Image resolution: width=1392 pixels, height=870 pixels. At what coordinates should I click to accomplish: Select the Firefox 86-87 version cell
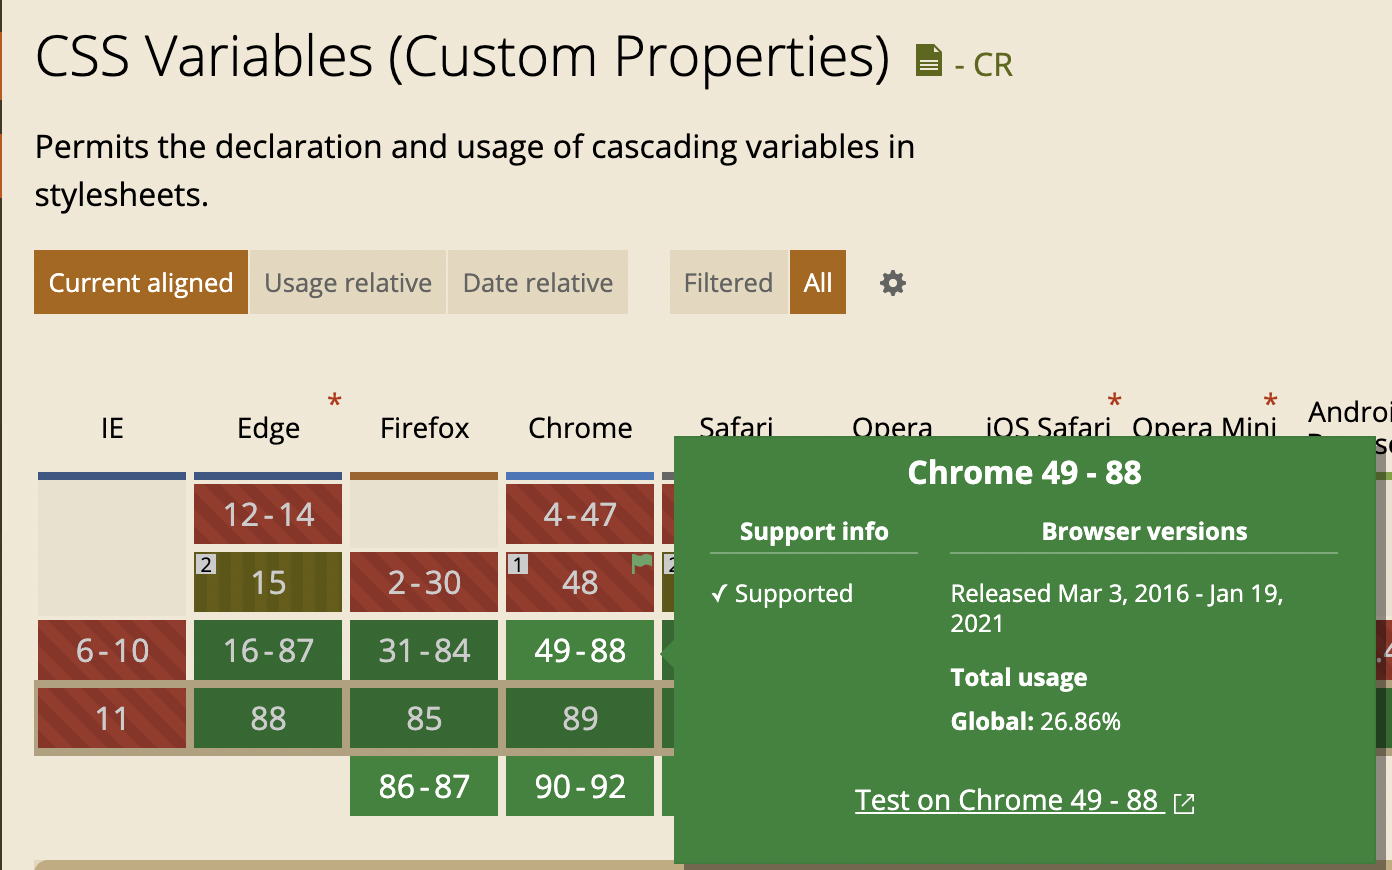click(x=424, y=787)
